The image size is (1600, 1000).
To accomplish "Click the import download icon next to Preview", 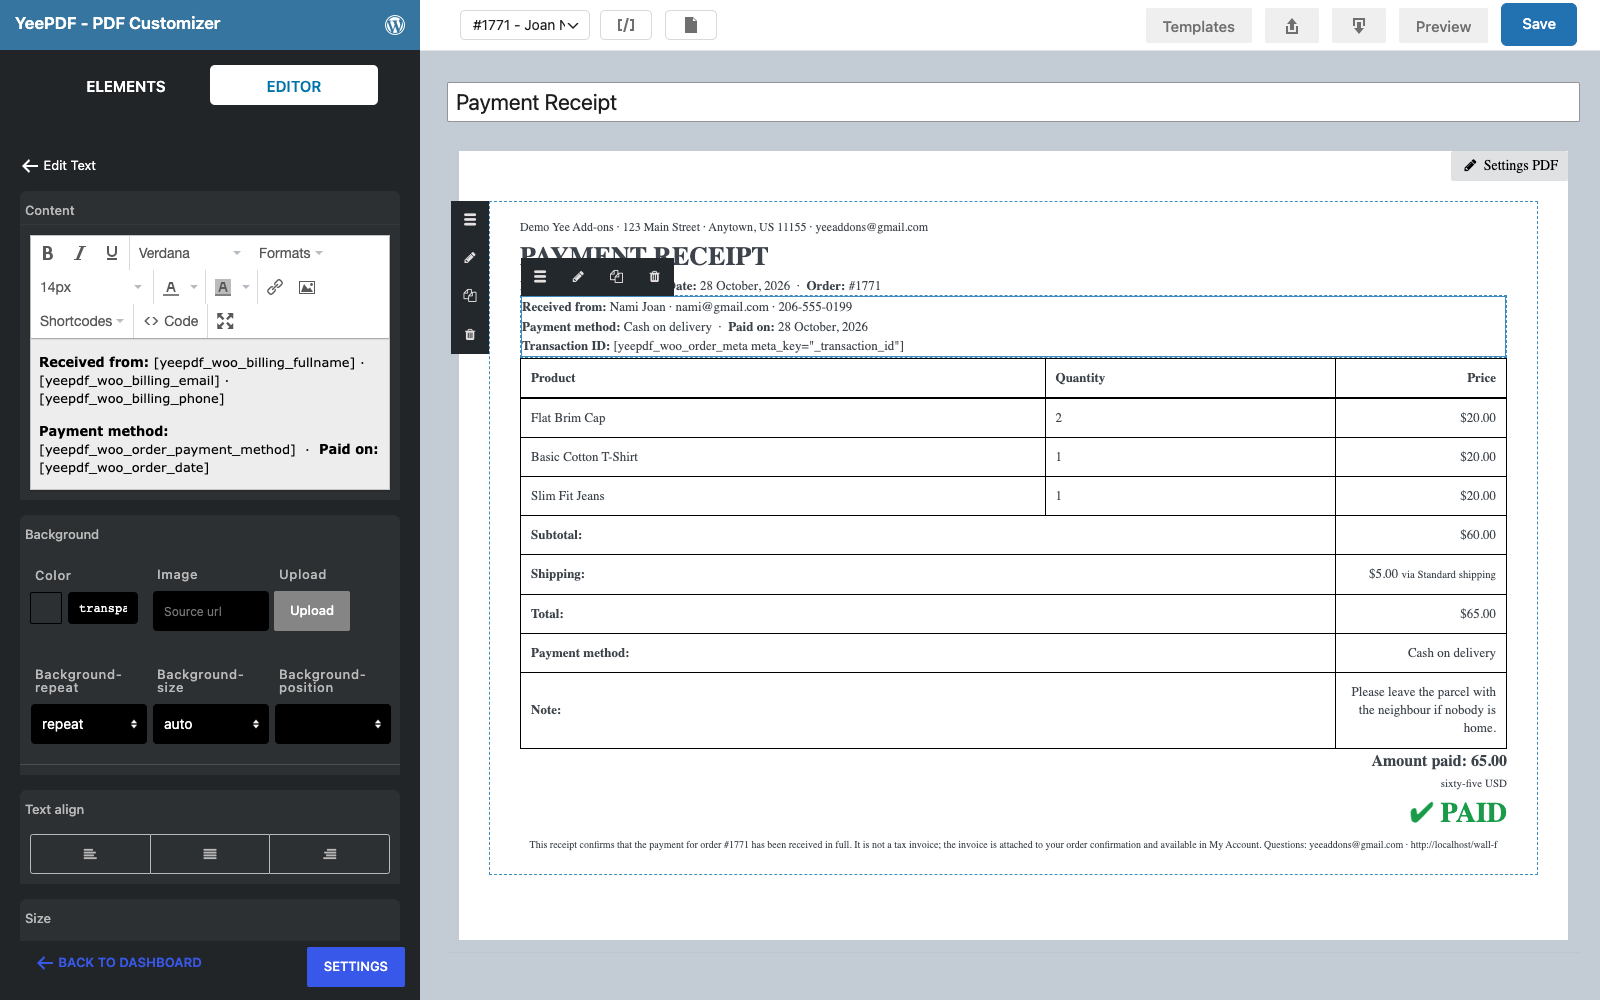I will click(x=1359, y=26).
